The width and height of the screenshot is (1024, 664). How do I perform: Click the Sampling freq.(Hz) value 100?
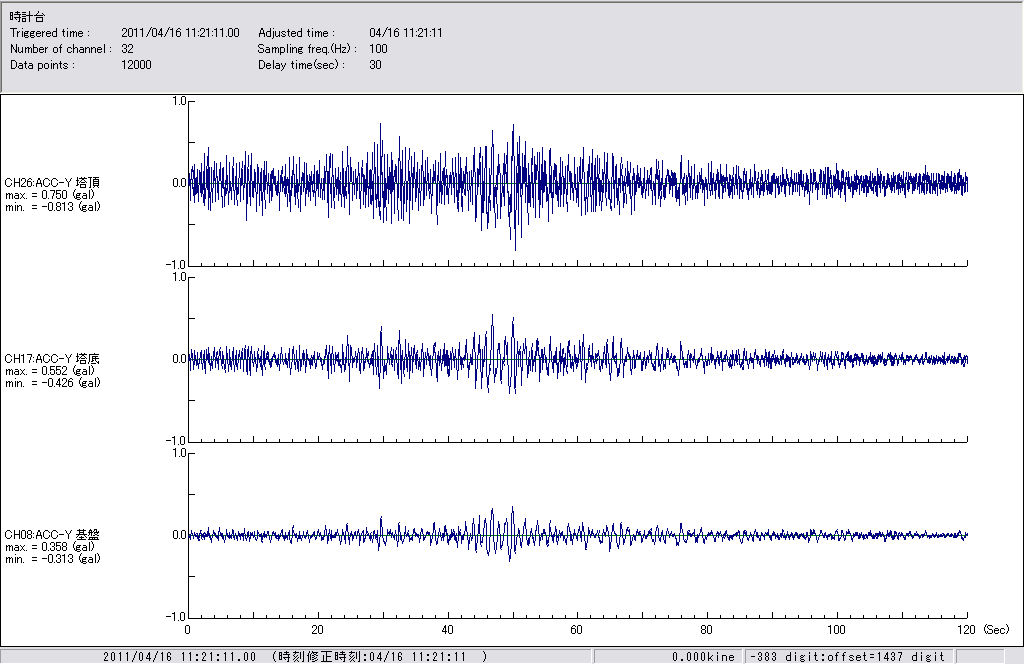coord(378,49)
